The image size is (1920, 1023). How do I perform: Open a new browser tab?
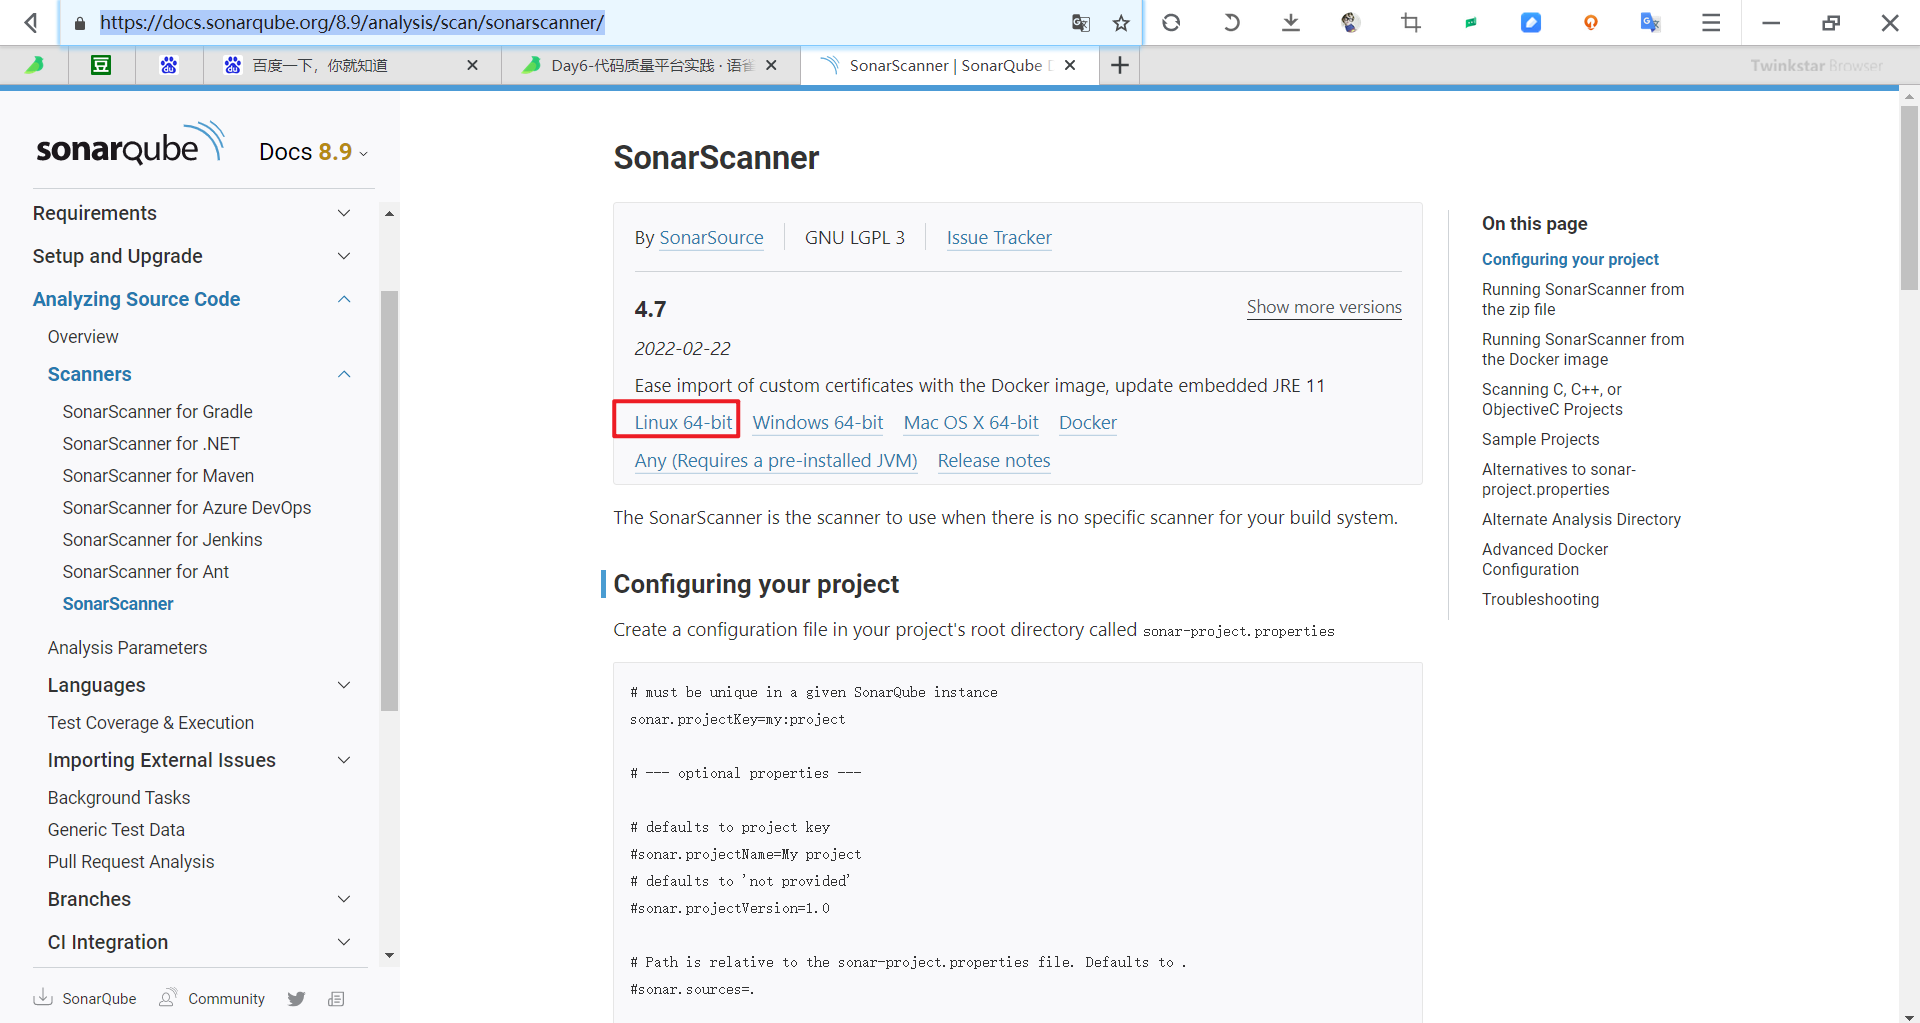(x=1120, y=65)
